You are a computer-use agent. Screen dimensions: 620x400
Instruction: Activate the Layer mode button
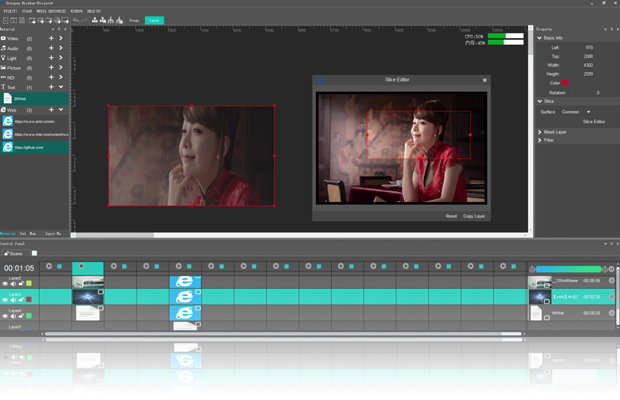155,20
